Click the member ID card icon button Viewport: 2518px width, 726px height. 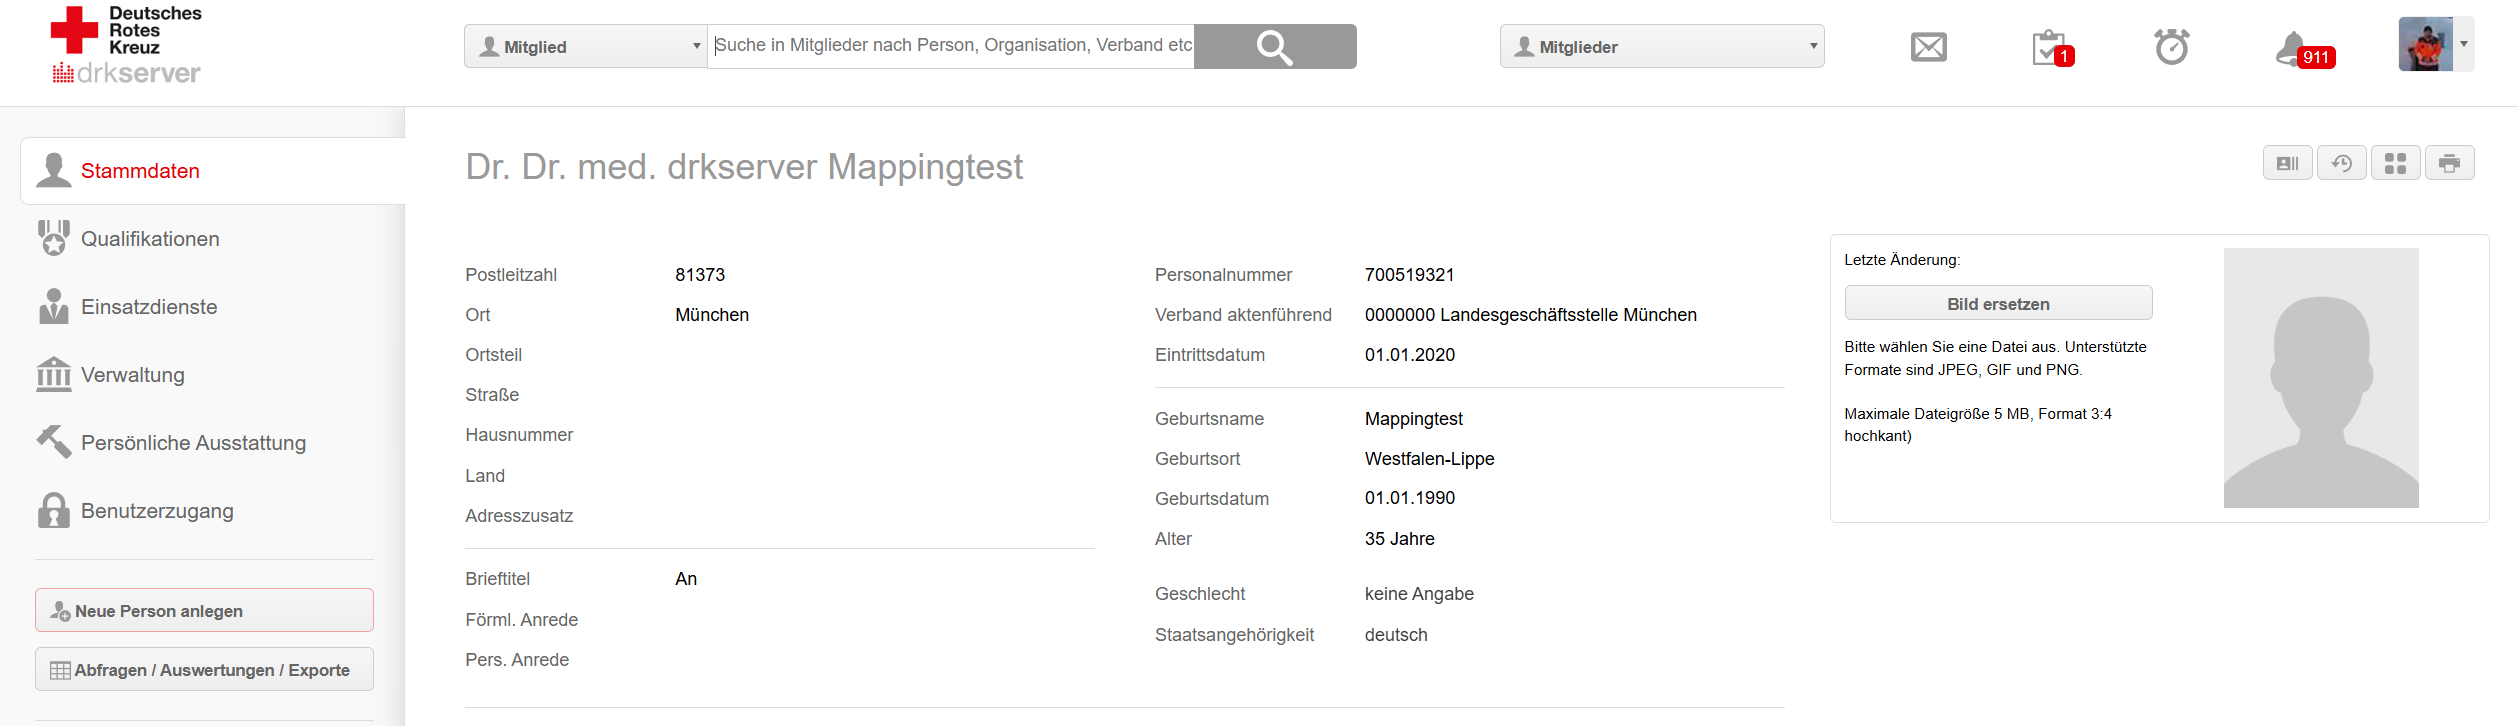(x=2287, y=163)
